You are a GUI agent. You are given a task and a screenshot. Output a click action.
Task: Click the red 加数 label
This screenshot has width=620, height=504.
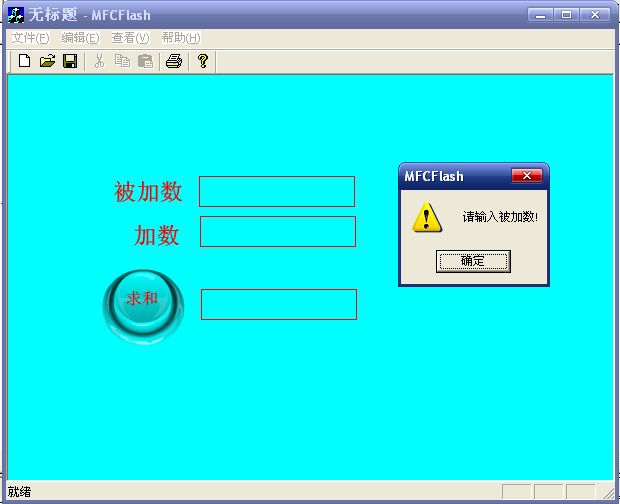click(157, 235)
